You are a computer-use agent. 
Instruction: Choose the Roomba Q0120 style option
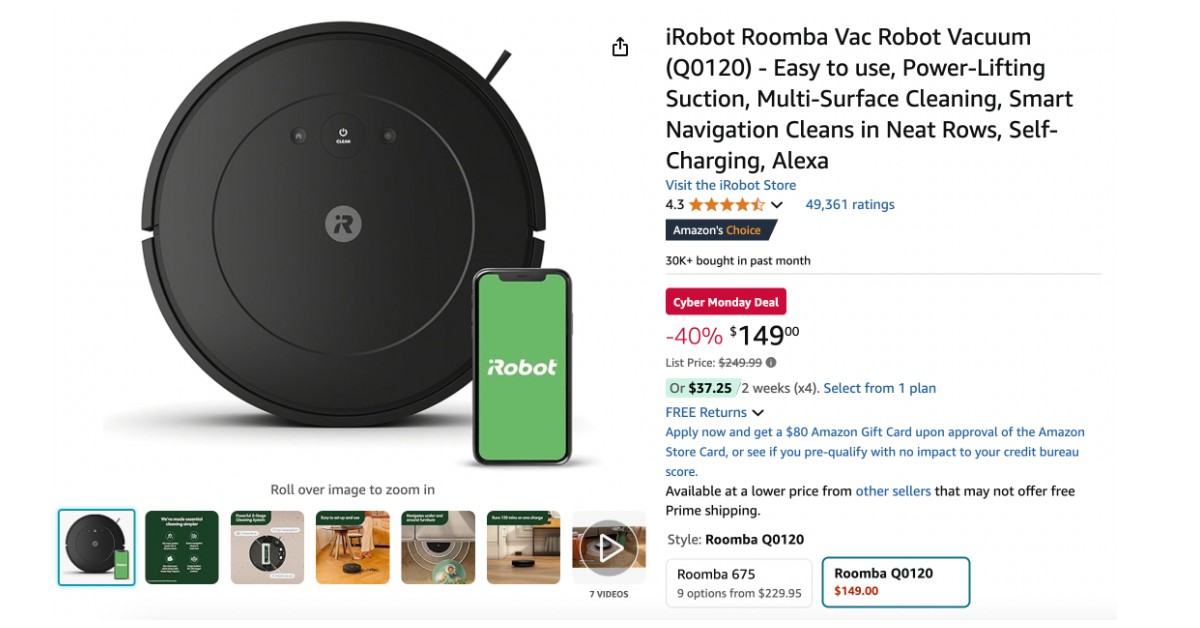[895, 582]
